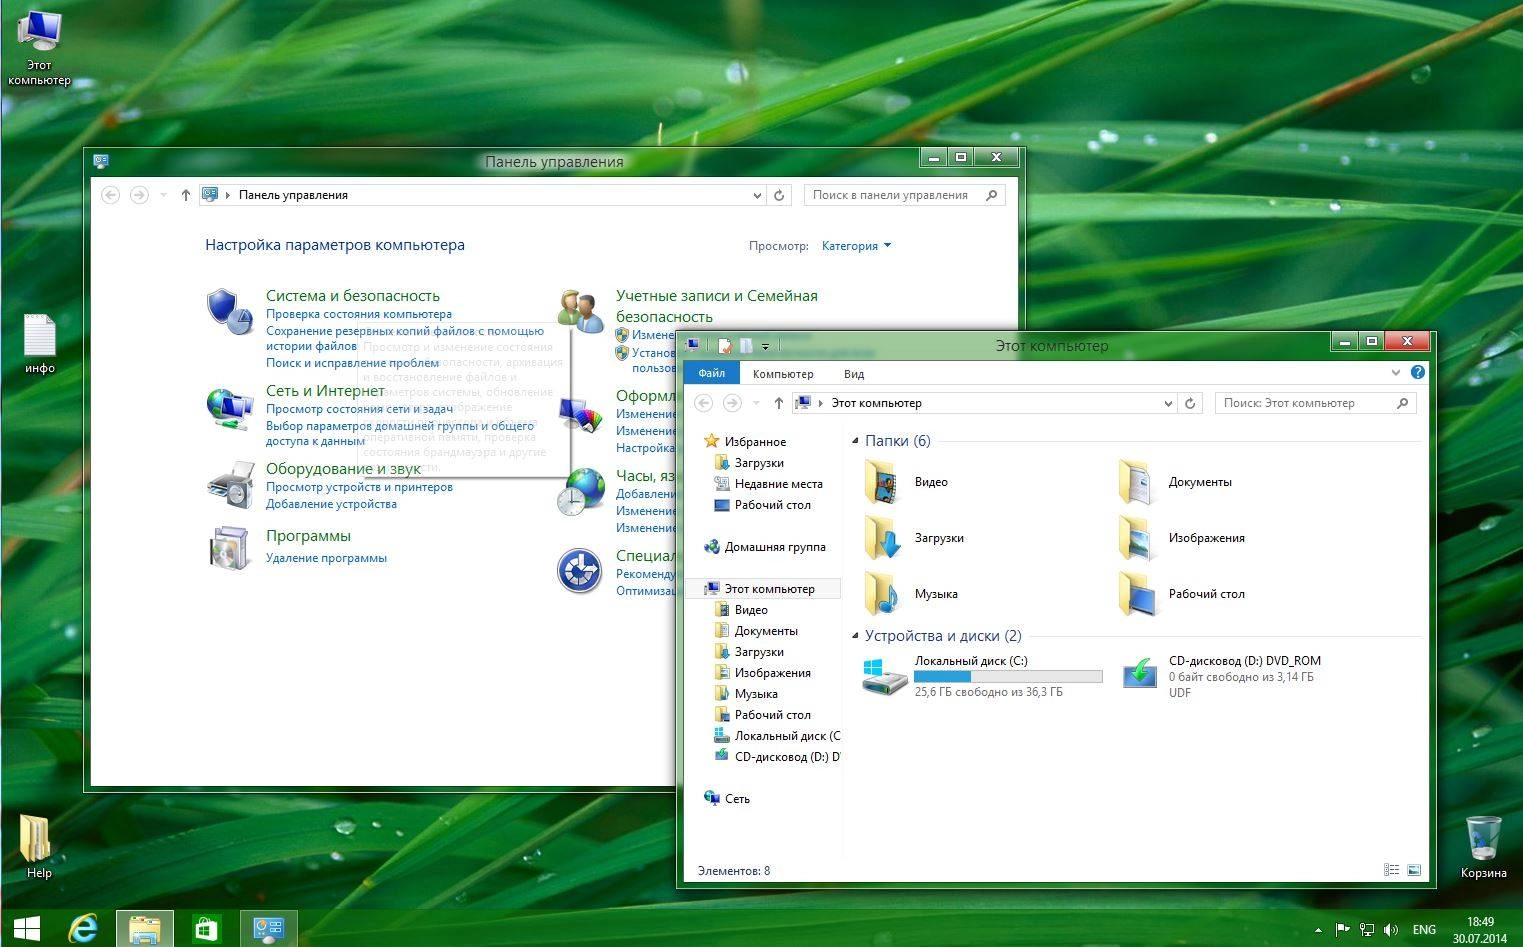
Task: Select the Help folder on desktop
Action: [38, 846]
